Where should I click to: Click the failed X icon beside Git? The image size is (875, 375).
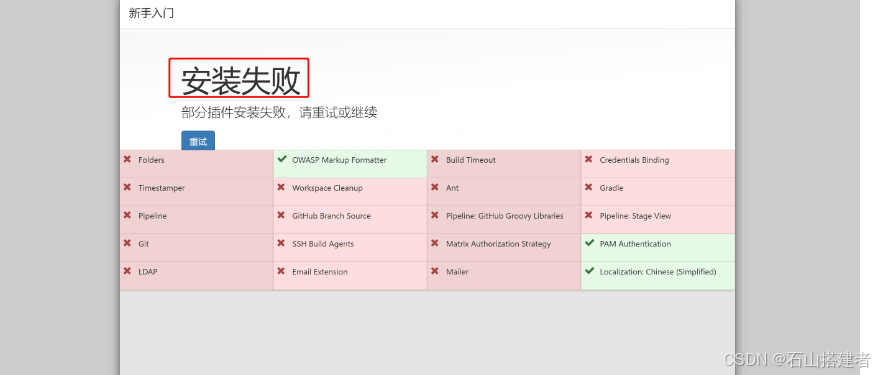127,243
